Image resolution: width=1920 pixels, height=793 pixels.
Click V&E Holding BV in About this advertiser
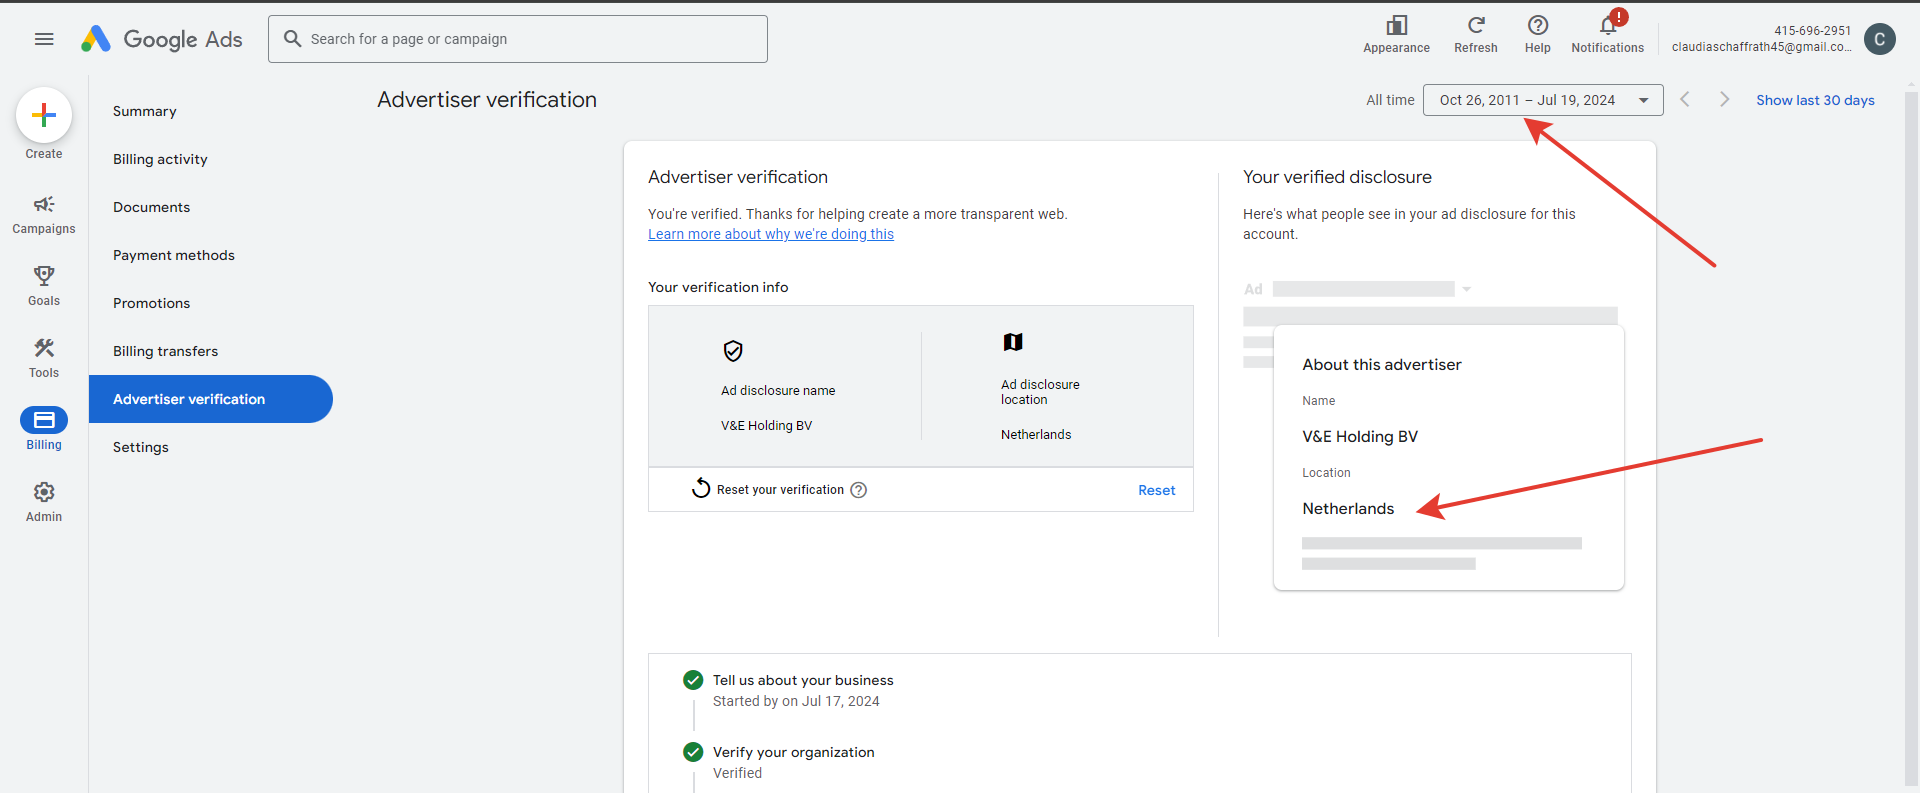(x=1360, y=437)
